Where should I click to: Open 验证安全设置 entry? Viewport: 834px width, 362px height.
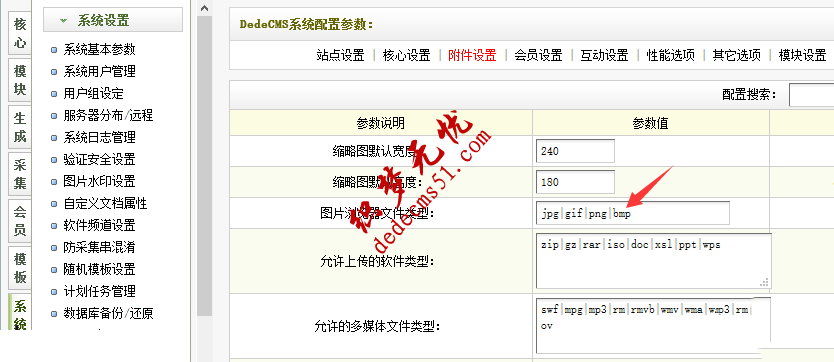tap(99, 159)
